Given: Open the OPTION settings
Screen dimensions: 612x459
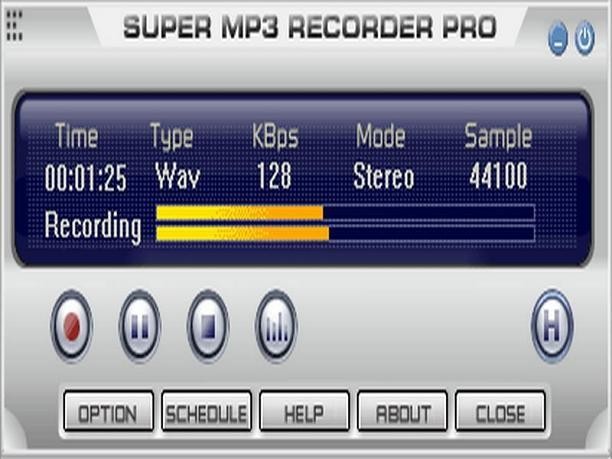Looking at the screenshot, I should pos(108,411).
